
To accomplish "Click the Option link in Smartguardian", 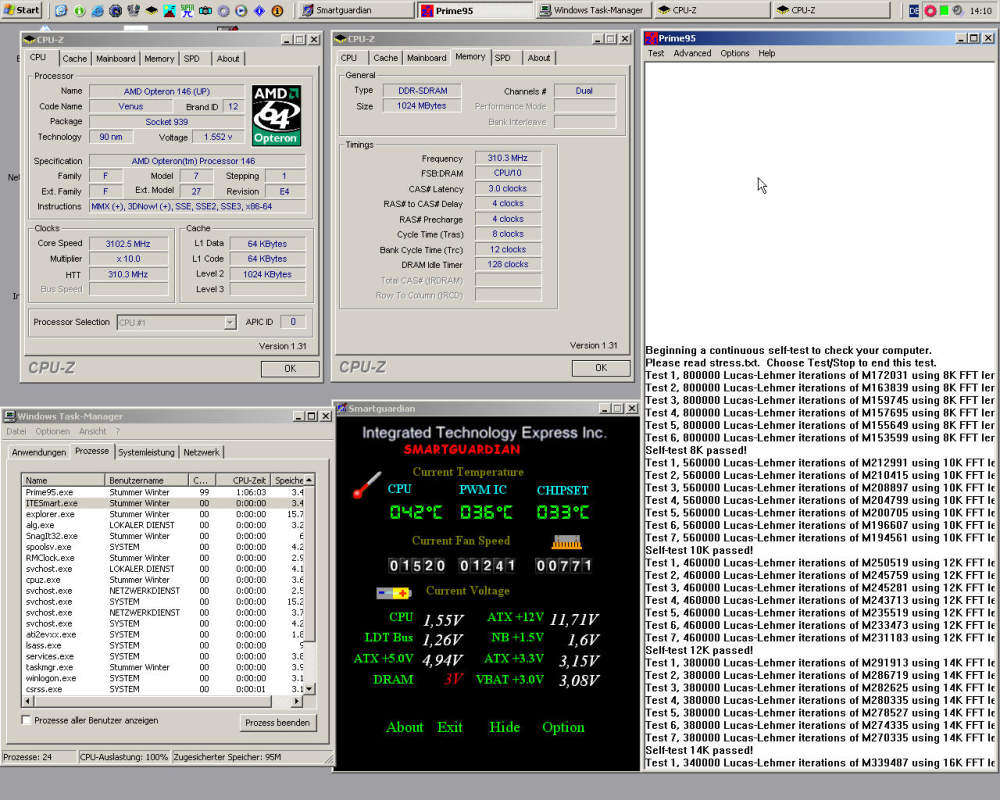I will (x=563, y=727).
